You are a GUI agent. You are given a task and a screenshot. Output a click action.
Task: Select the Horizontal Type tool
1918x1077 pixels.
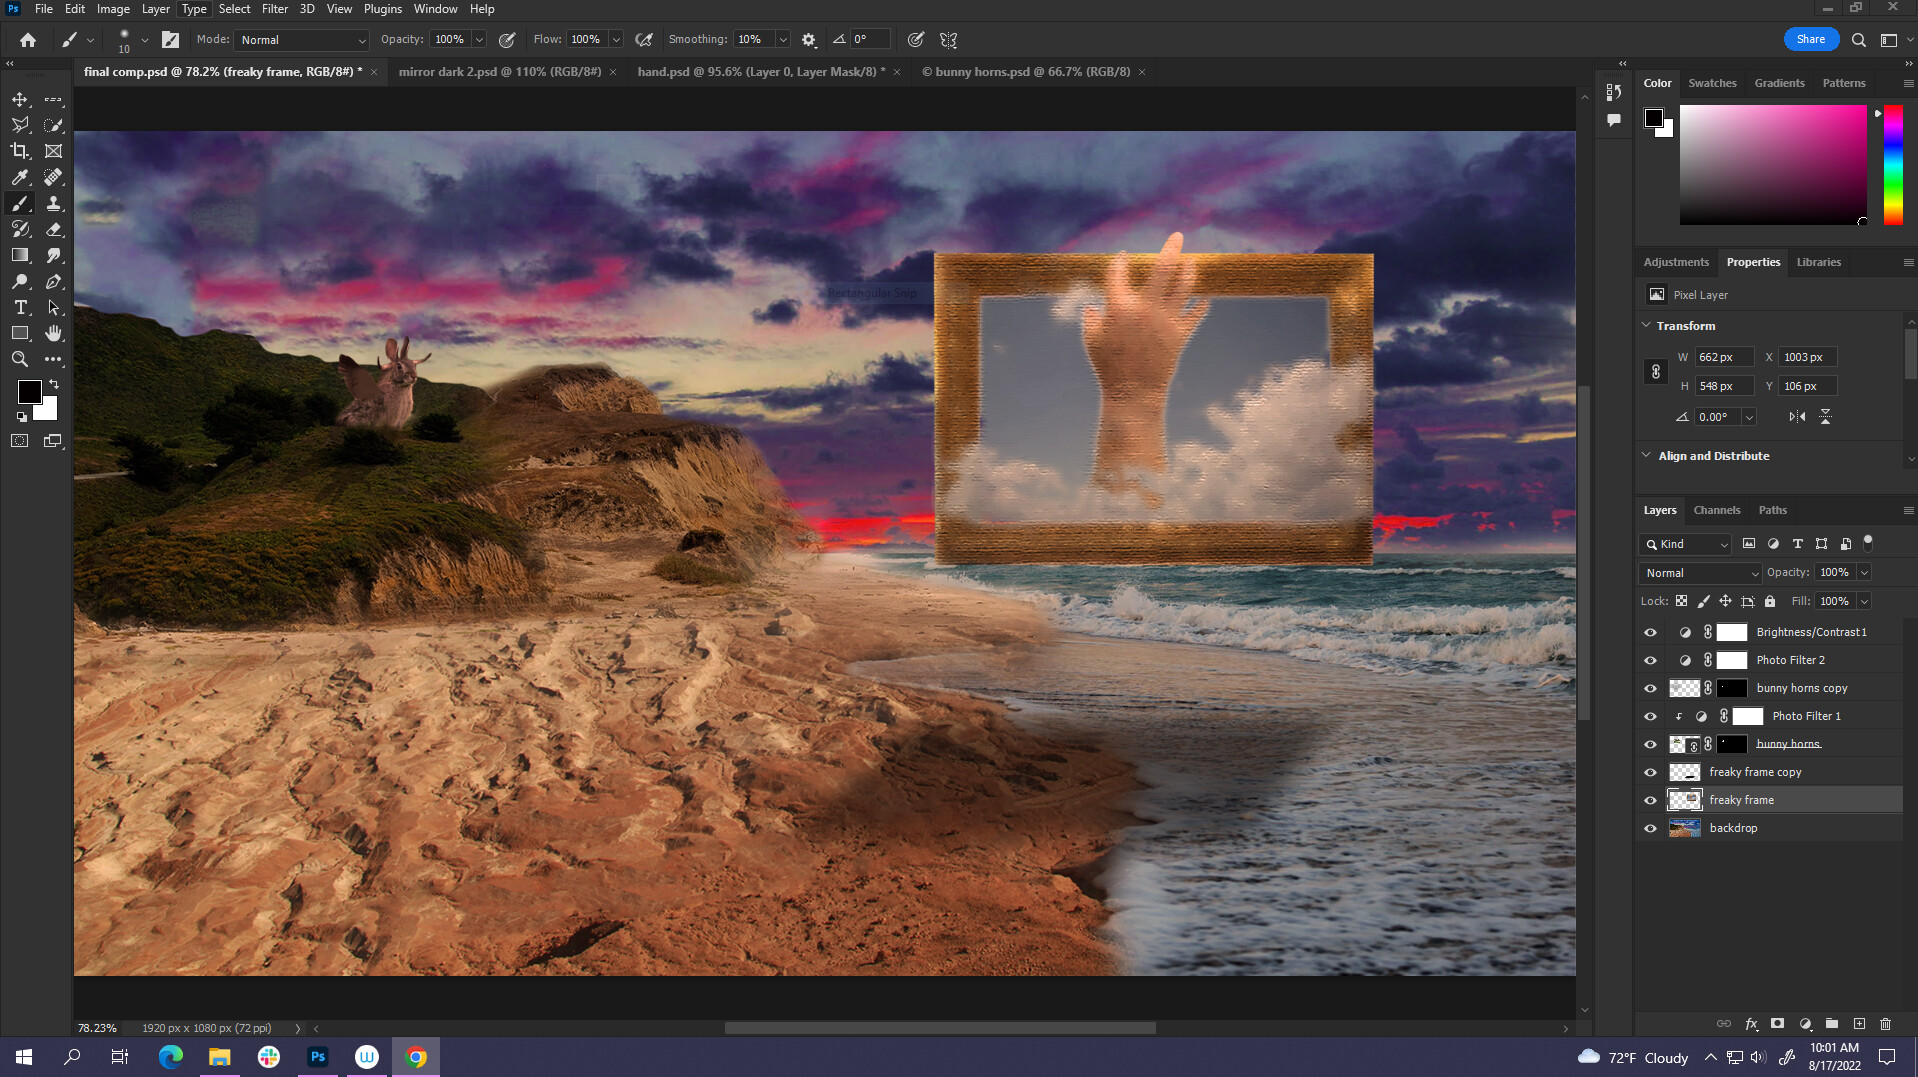pos(20,308)
